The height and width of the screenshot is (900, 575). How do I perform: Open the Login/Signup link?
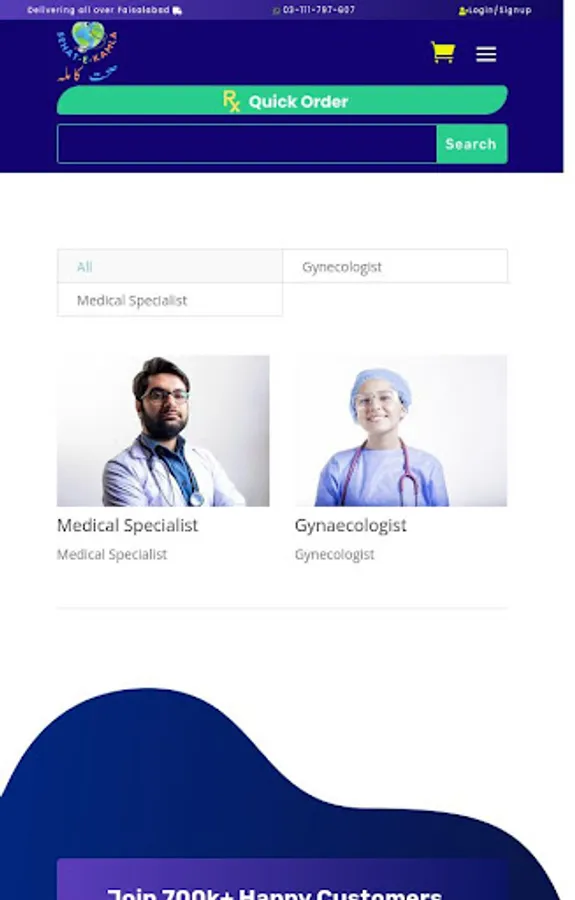pos(499,10)
